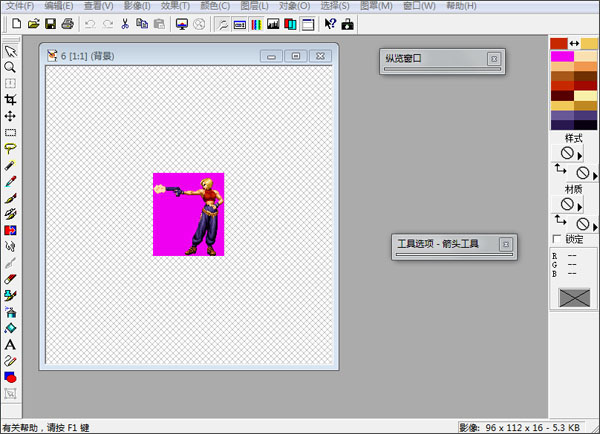Select the Object Selector tool
The width and height of the screenshot is (600, 434).
10,393
